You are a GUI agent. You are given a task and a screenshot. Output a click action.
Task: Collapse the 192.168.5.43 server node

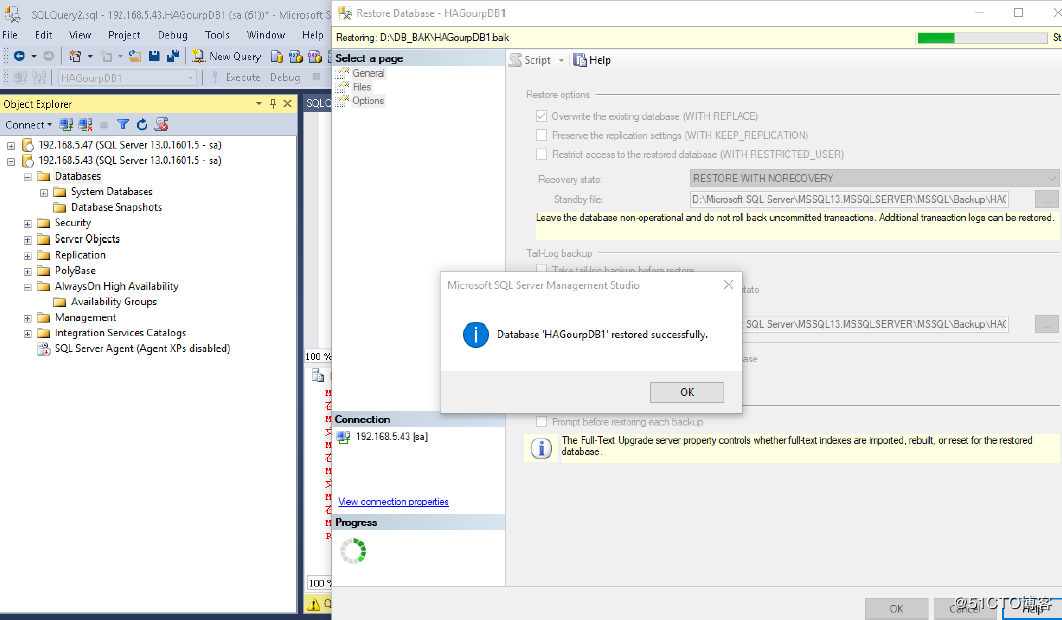click(x=11, y=161)
